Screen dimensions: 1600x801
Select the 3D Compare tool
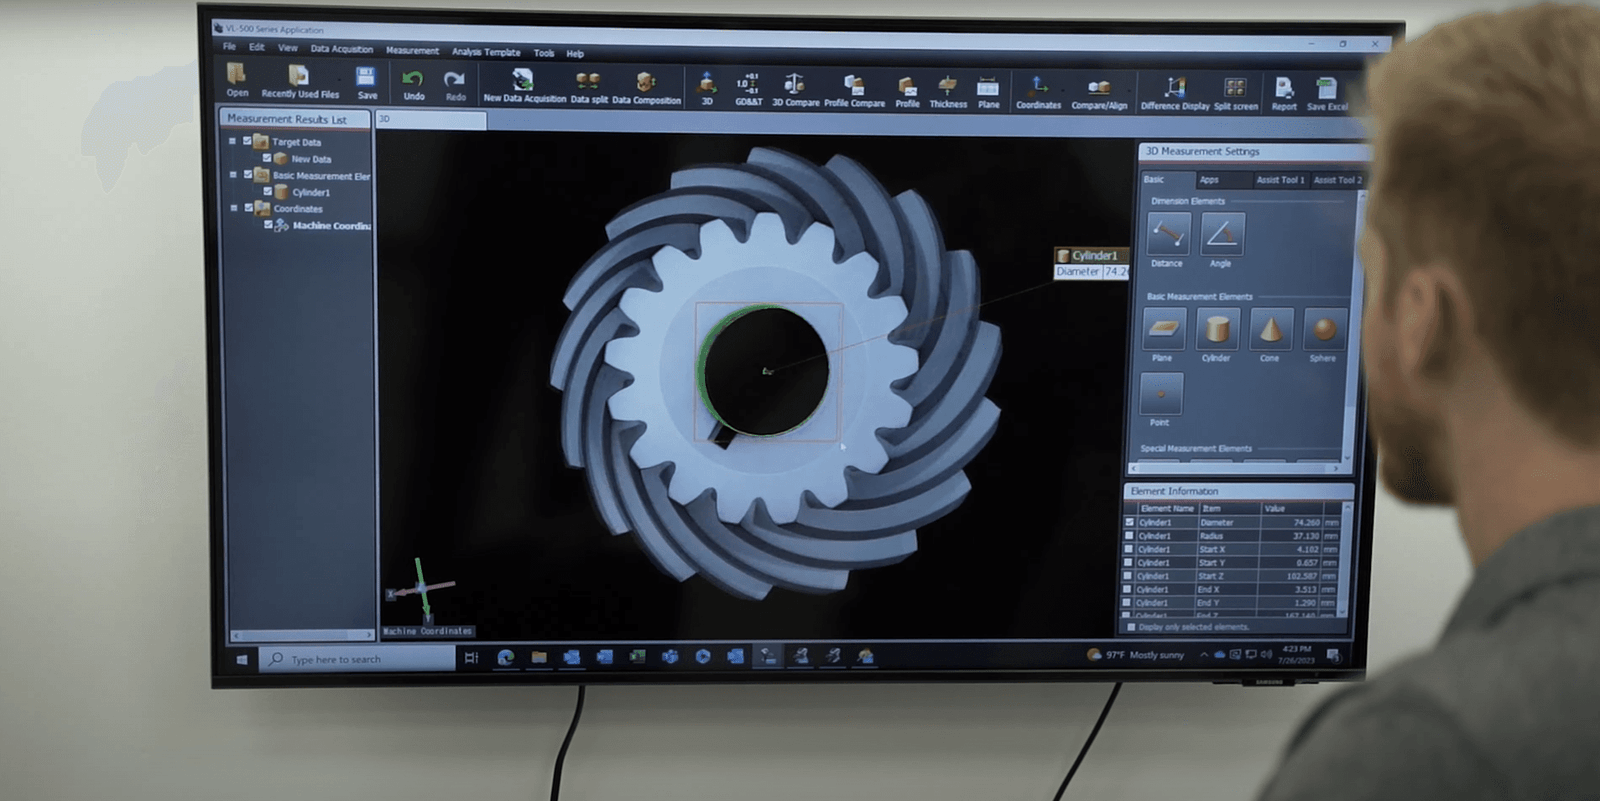[795, 87]
